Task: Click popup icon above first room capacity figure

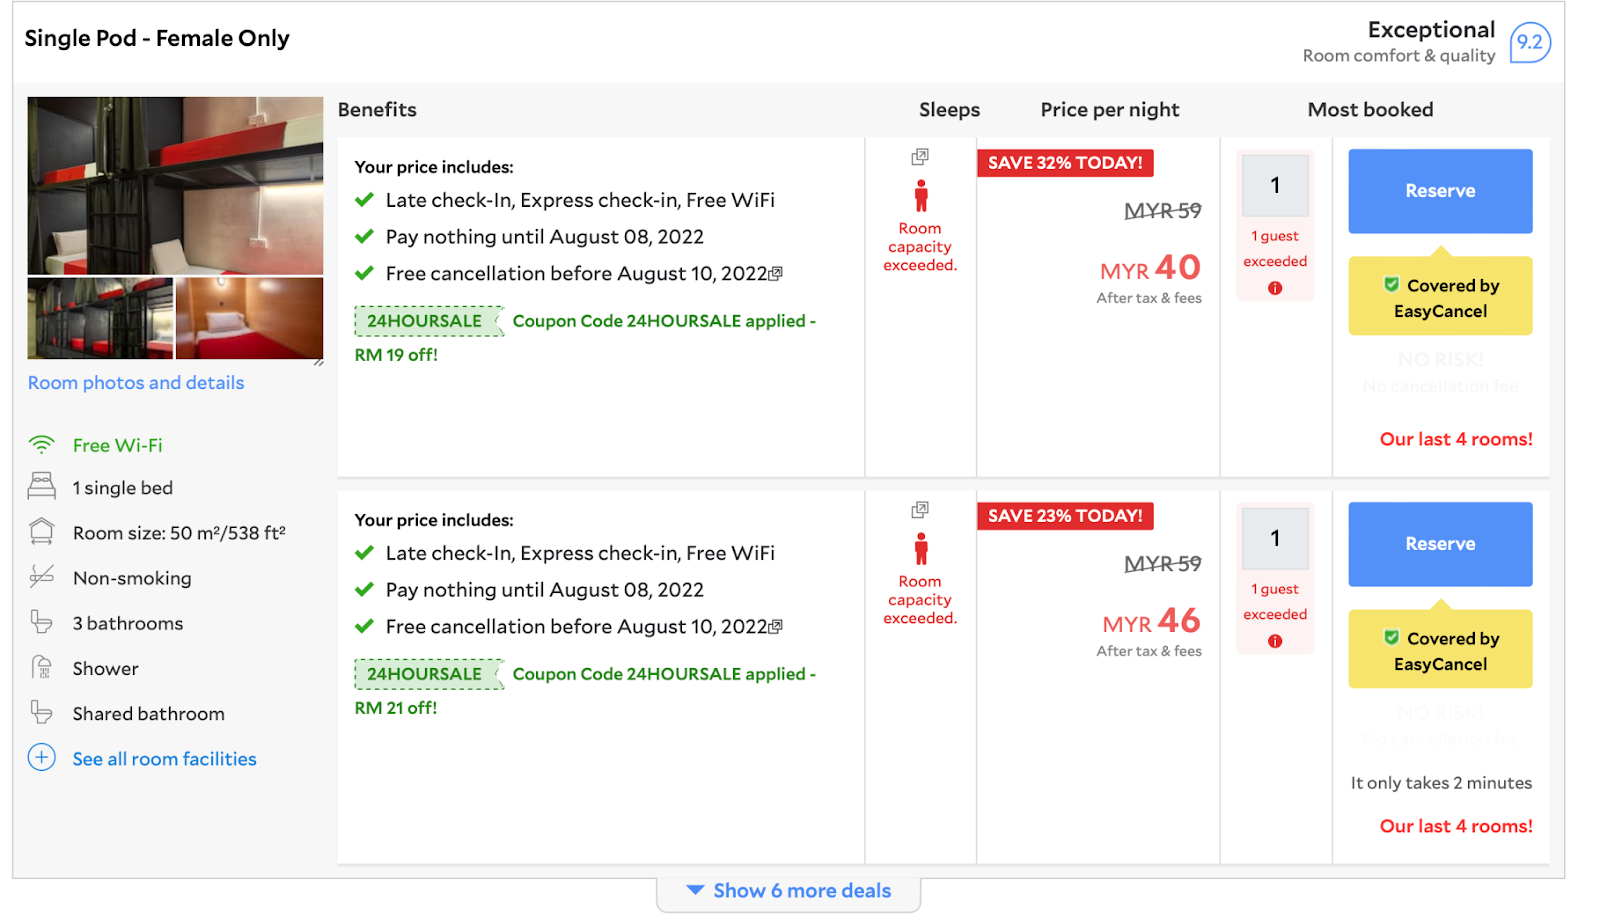Action: (920, 157)
